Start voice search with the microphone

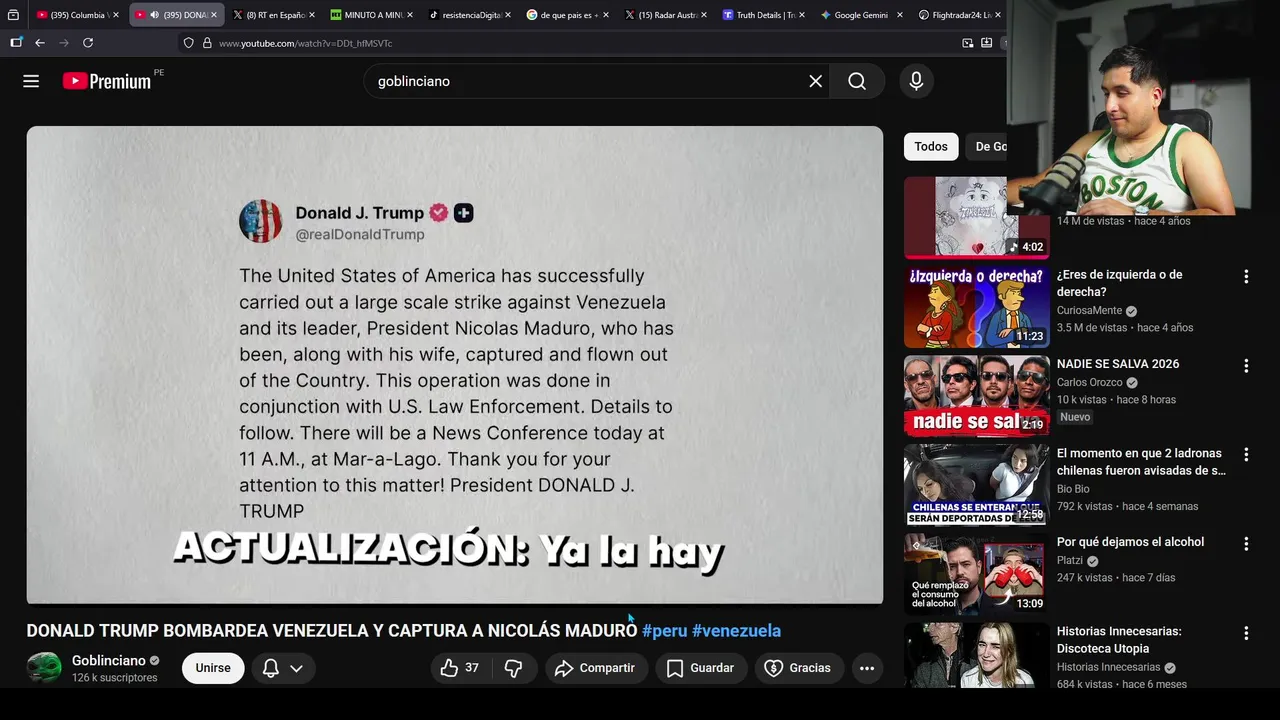click(916, 81)
